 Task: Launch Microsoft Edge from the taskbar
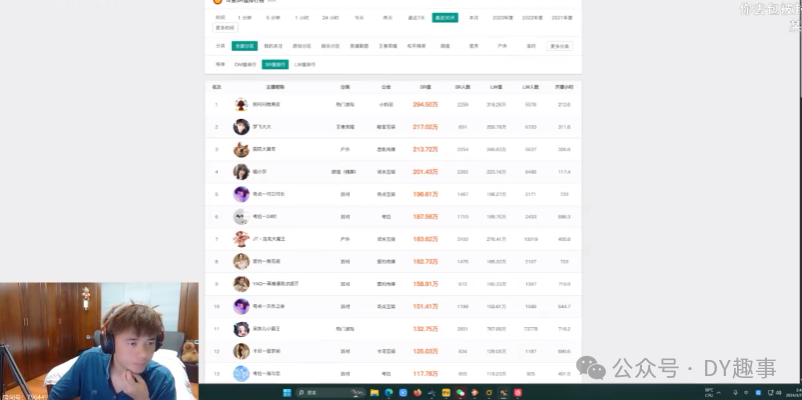(x=389, y=392)
